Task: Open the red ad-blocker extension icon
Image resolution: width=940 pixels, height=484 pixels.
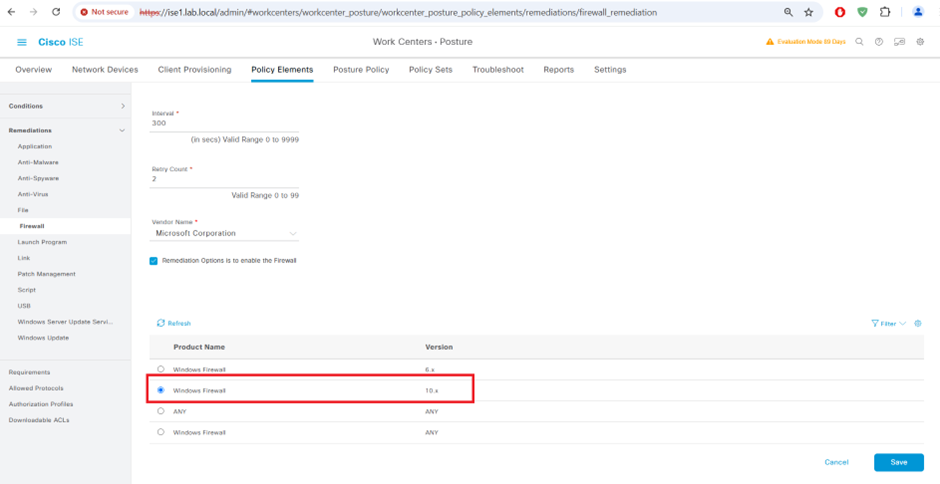Action: 840,12
